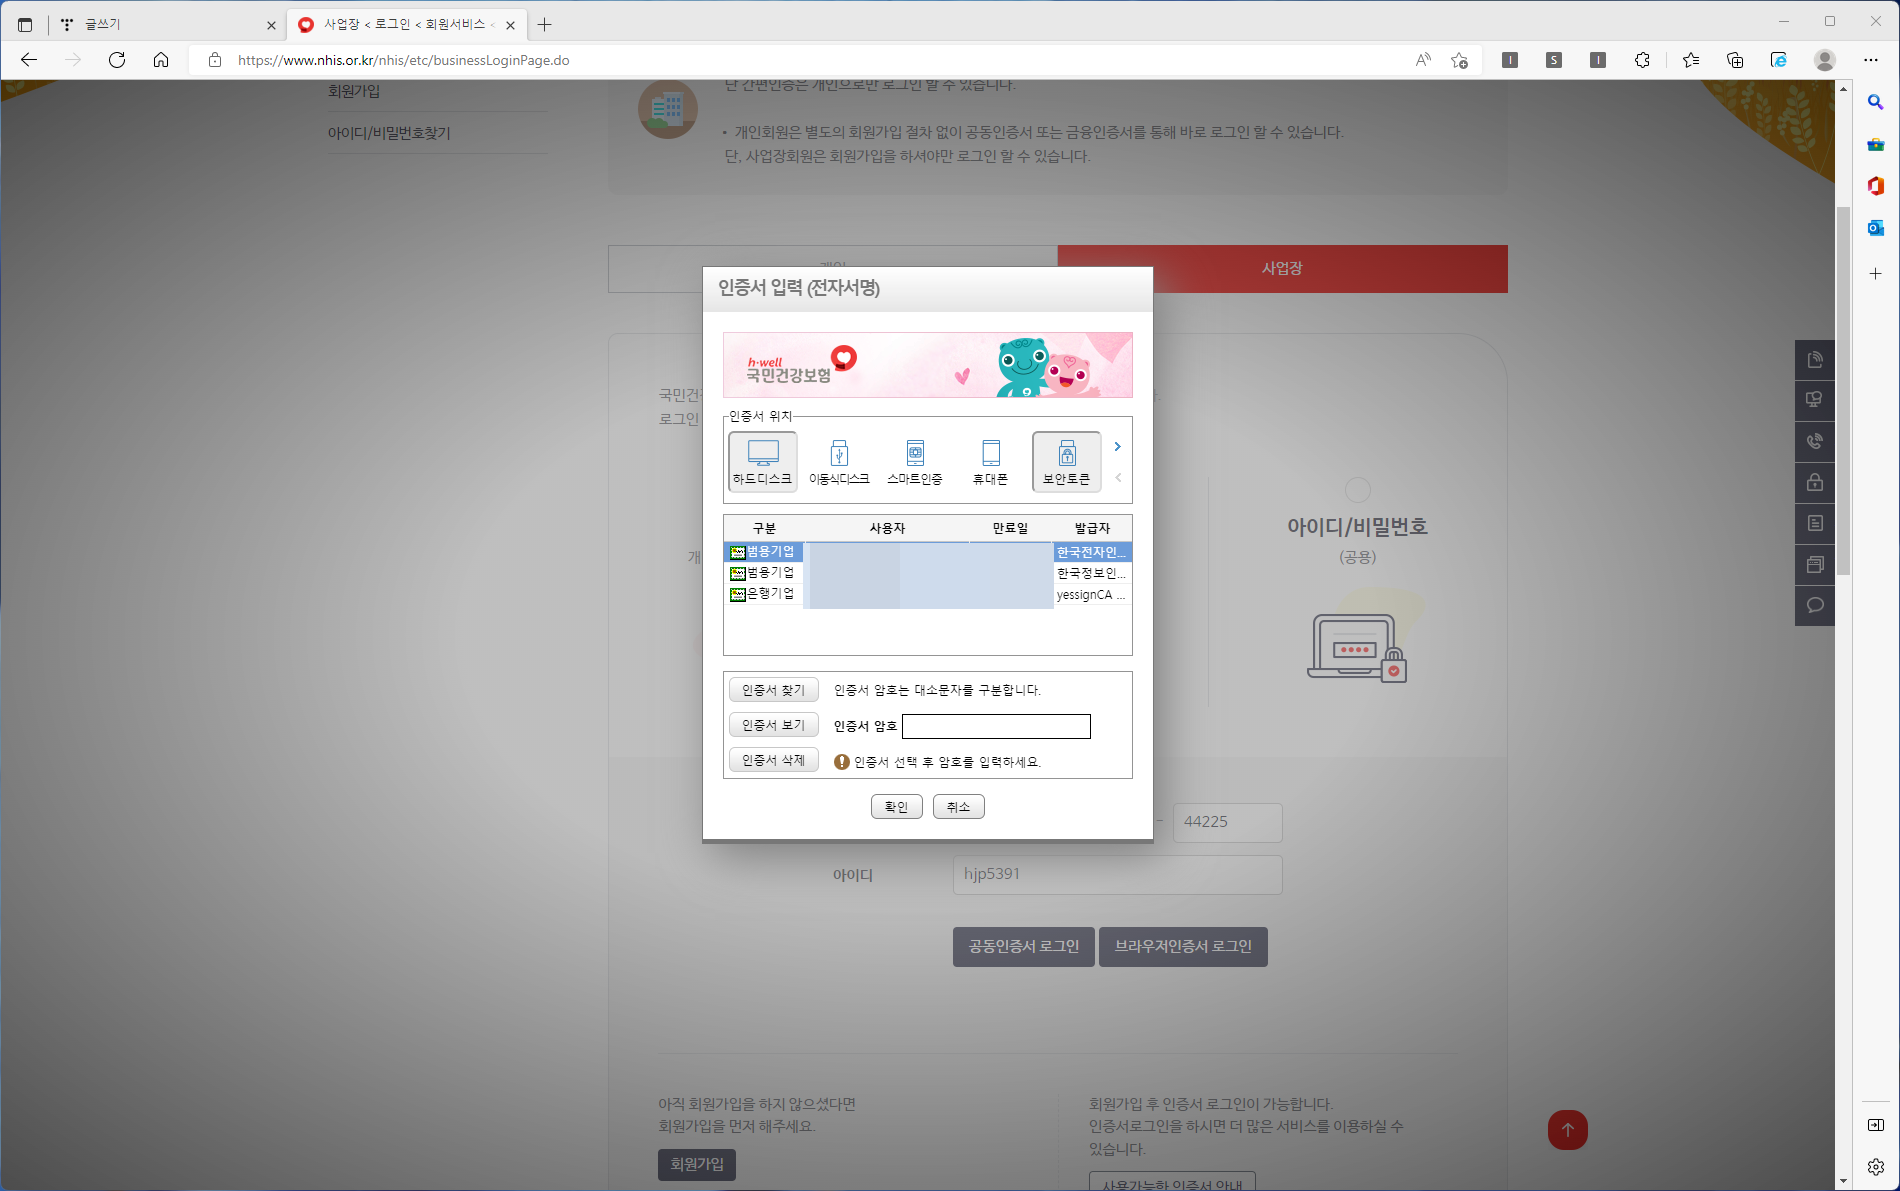The height and width of the screenshot is (1191, 1900).
Task: Click the address bar URL
Action: click(404, 60)
